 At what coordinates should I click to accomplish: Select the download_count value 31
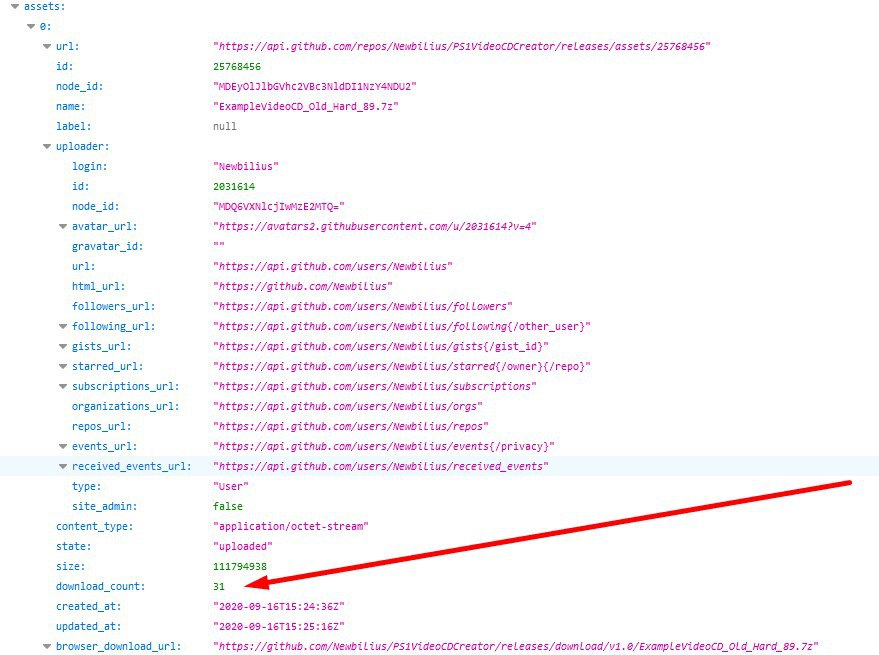tap(219, 587)
